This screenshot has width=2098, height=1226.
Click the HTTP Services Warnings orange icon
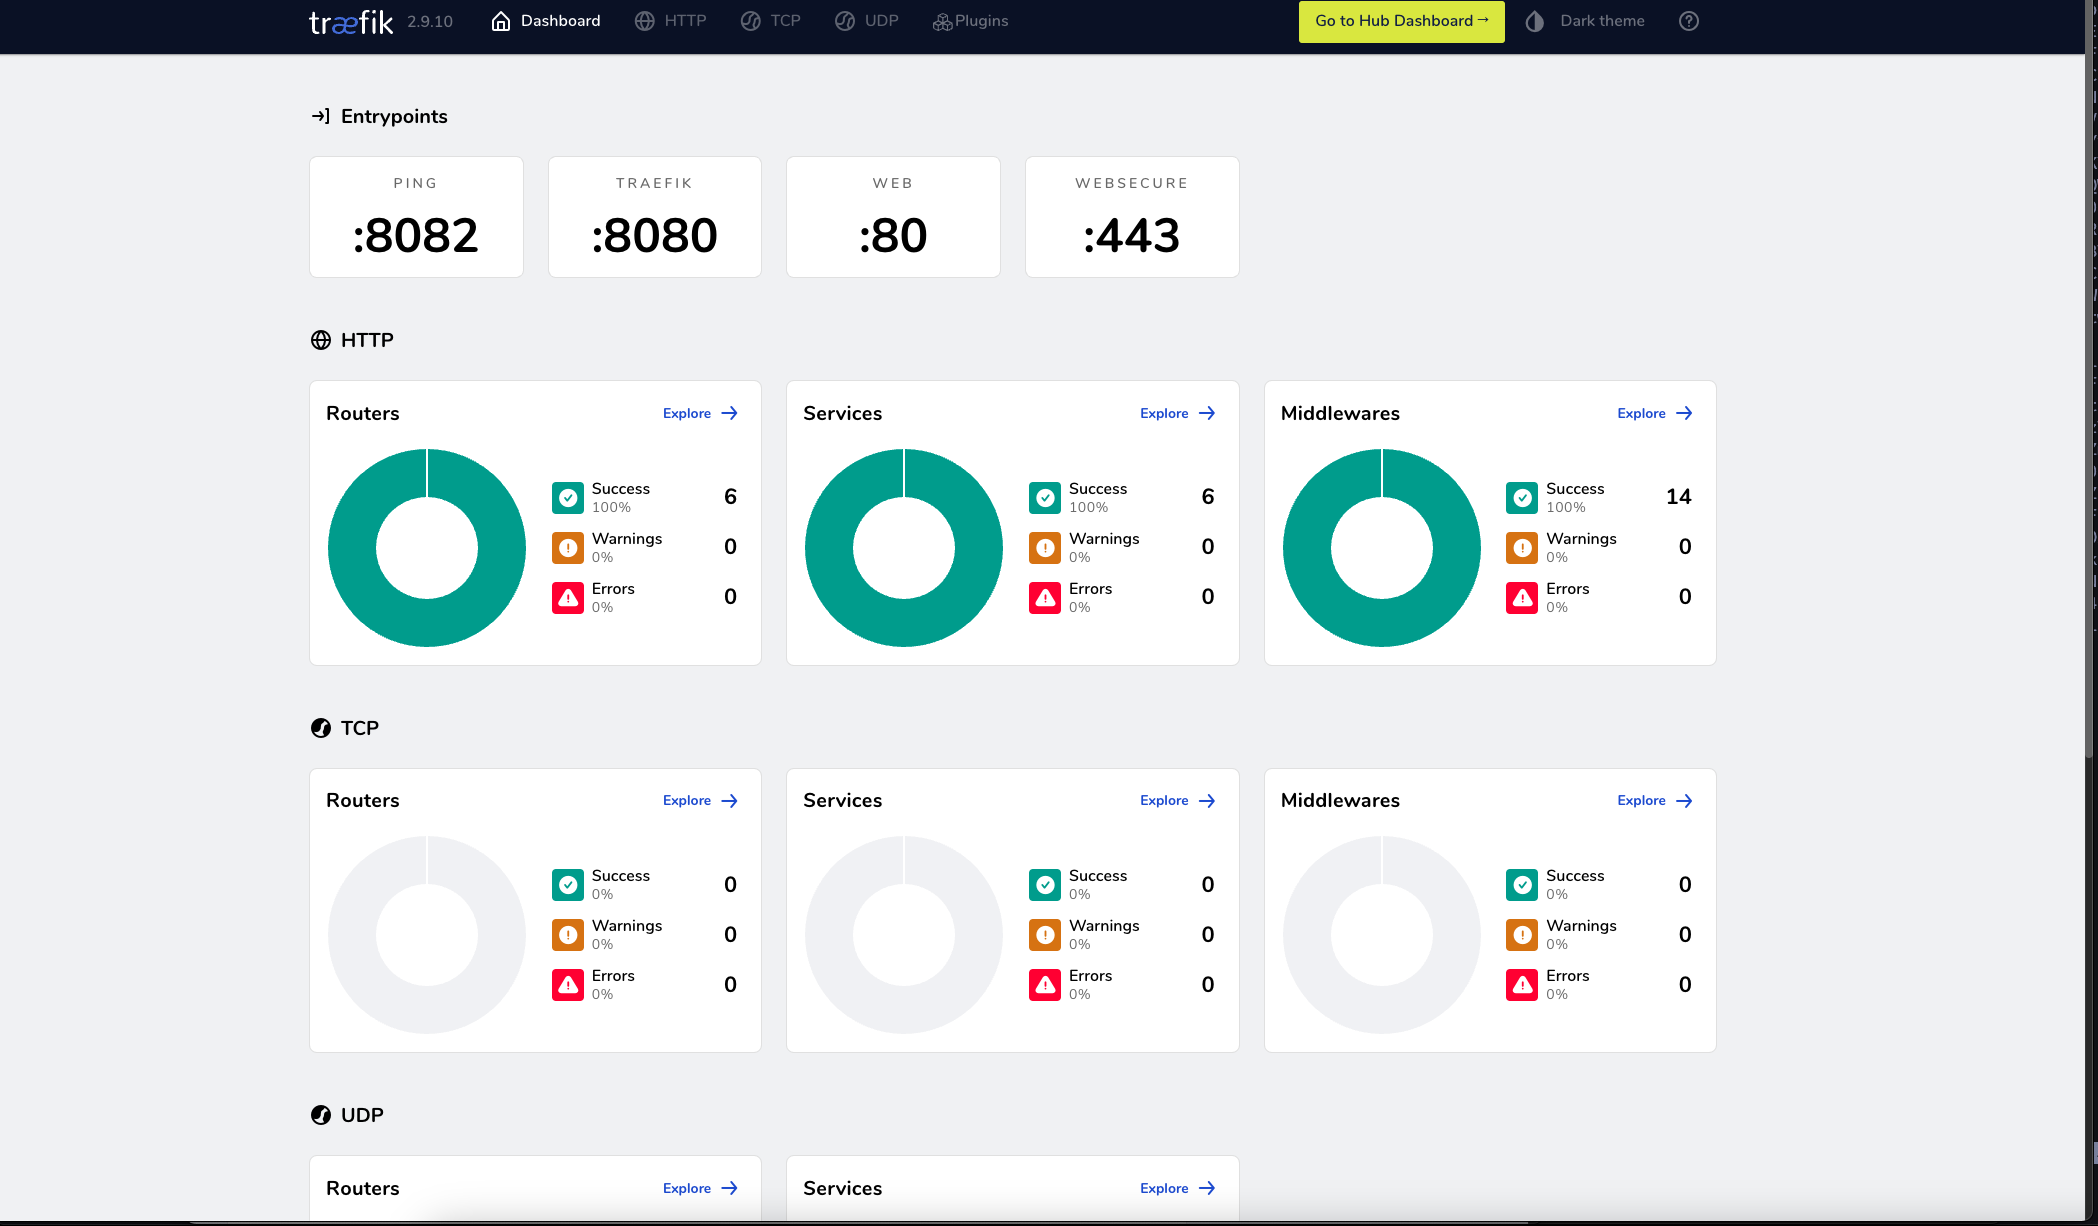coord(1045,547)
